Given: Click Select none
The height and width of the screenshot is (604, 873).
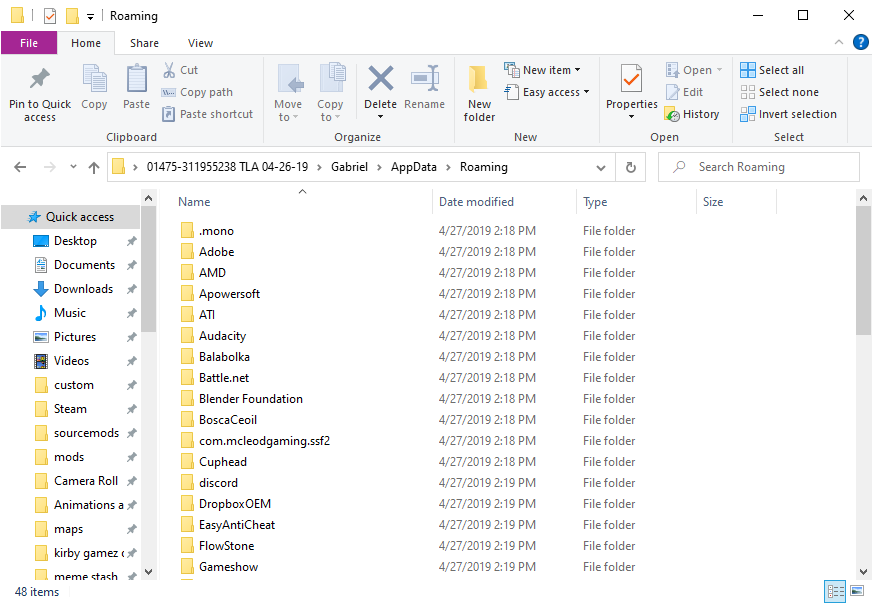Looking at the screenshot, I should click(779, 92).
